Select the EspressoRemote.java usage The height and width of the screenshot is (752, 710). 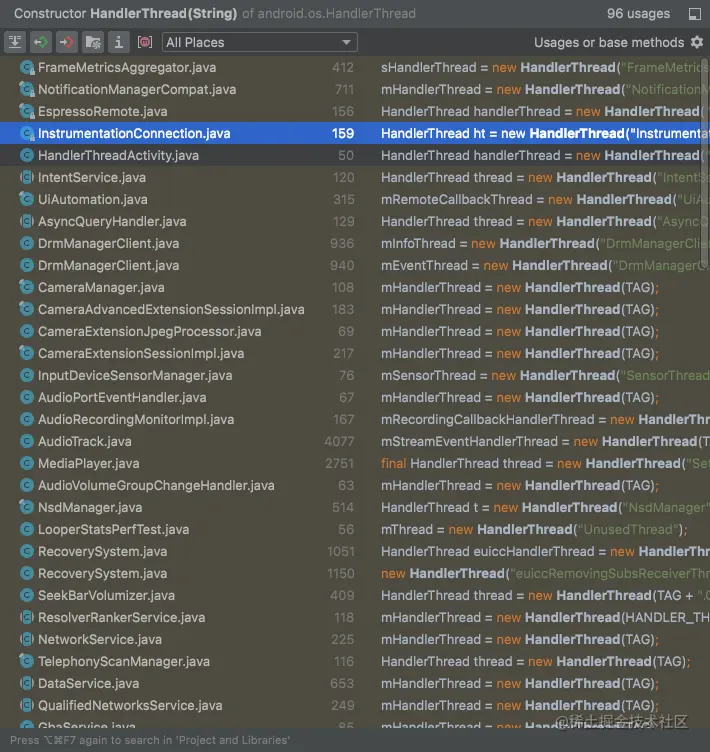(355, 112)
